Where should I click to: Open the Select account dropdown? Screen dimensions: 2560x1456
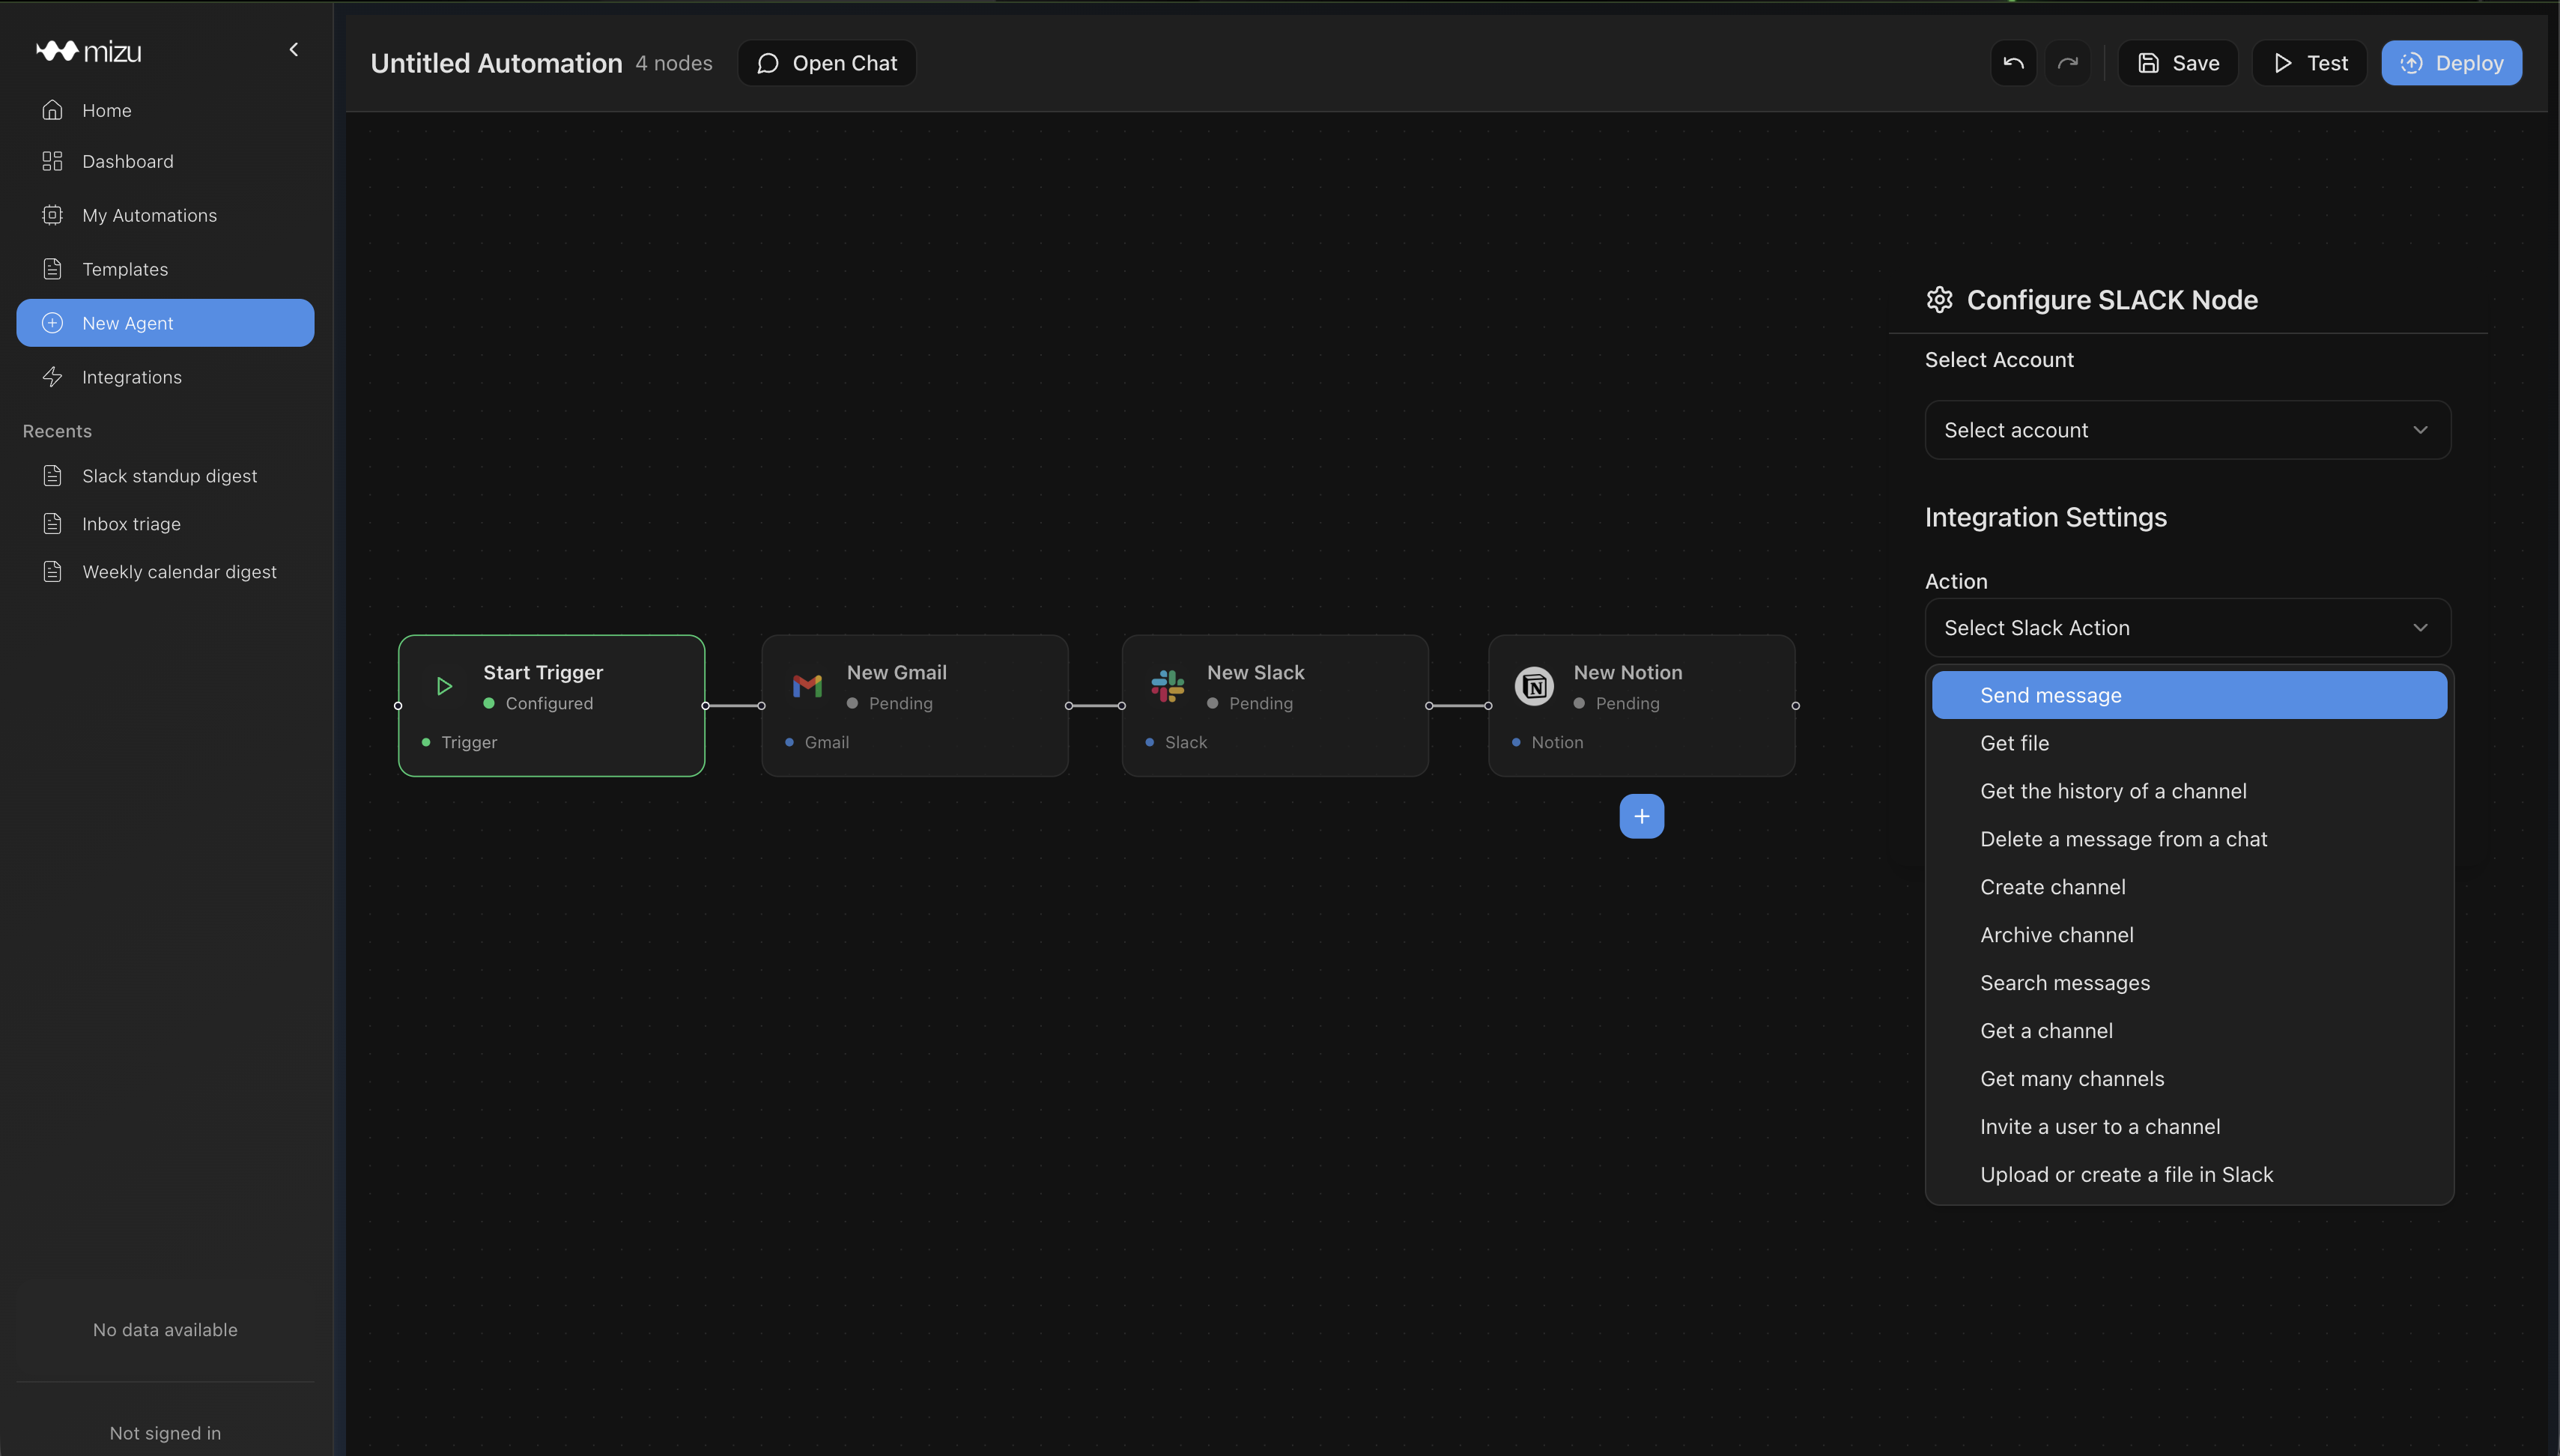tap(2187, 430)
